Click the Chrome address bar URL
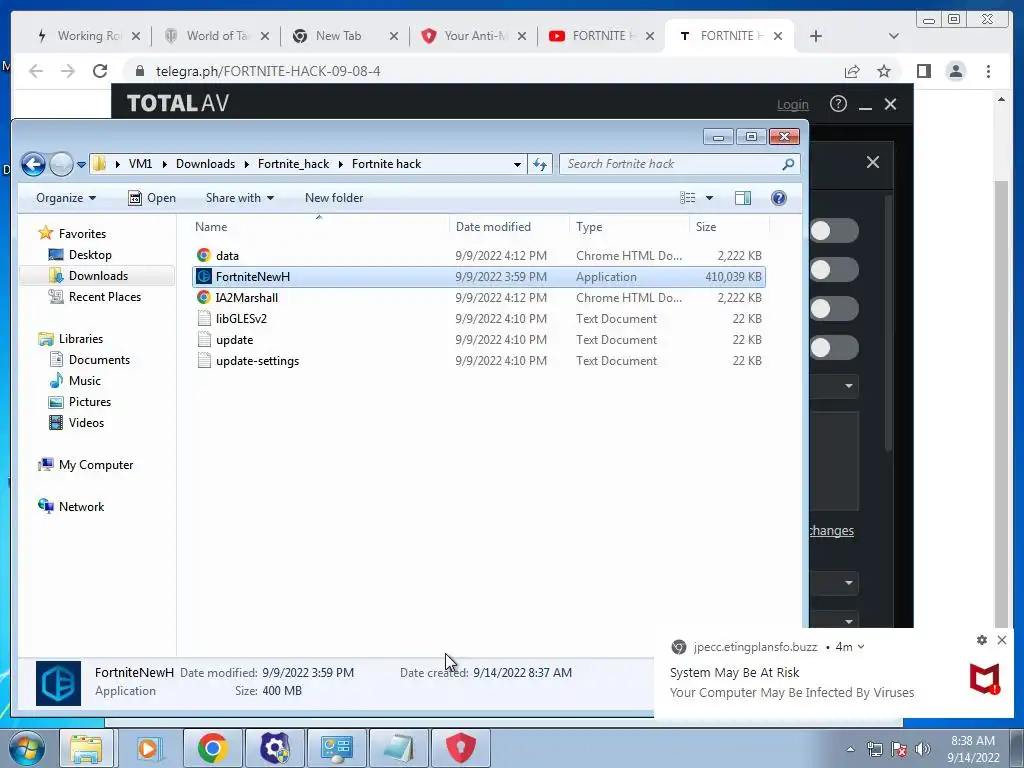The image size is (1024, 768). (268, 71)
